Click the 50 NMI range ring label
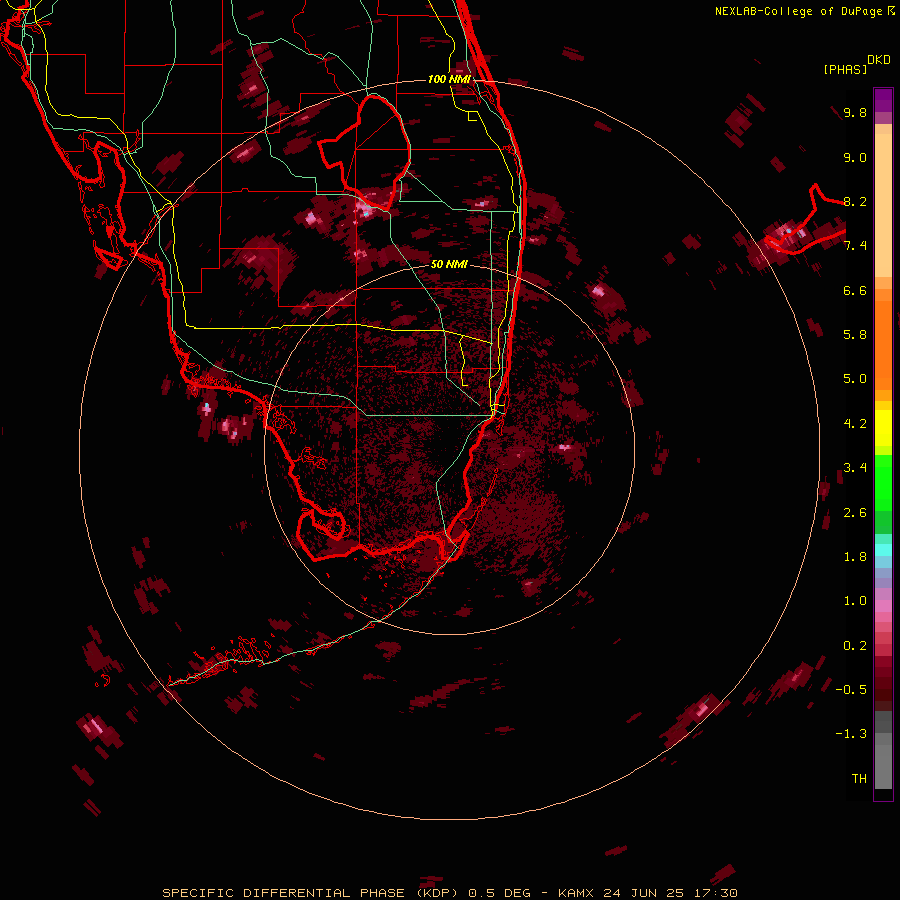The image size is (900, 900). (449, 264)
